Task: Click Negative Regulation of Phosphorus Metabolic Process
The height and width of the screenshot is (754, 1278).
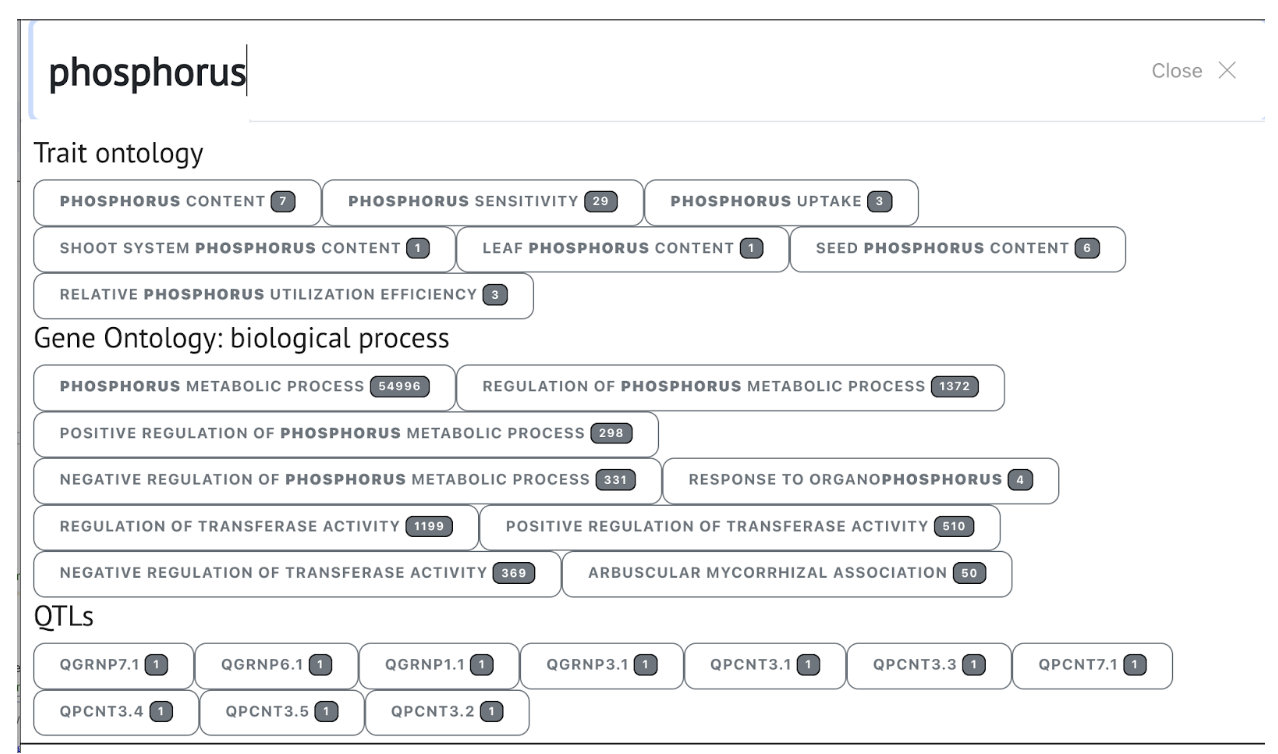Action: point(347,480)
